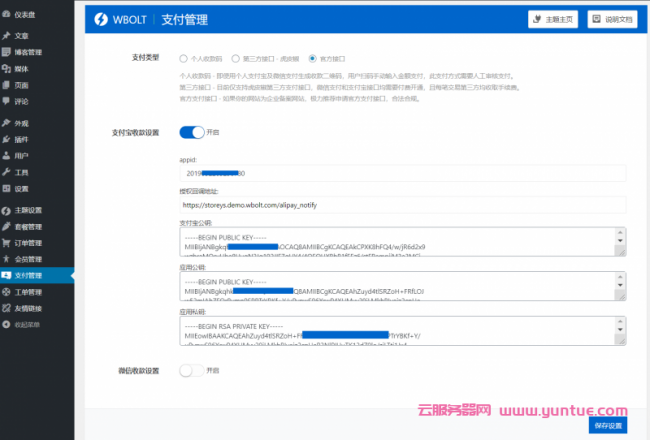Open 设置 settings in sidebar

click(x=21, y=189)
